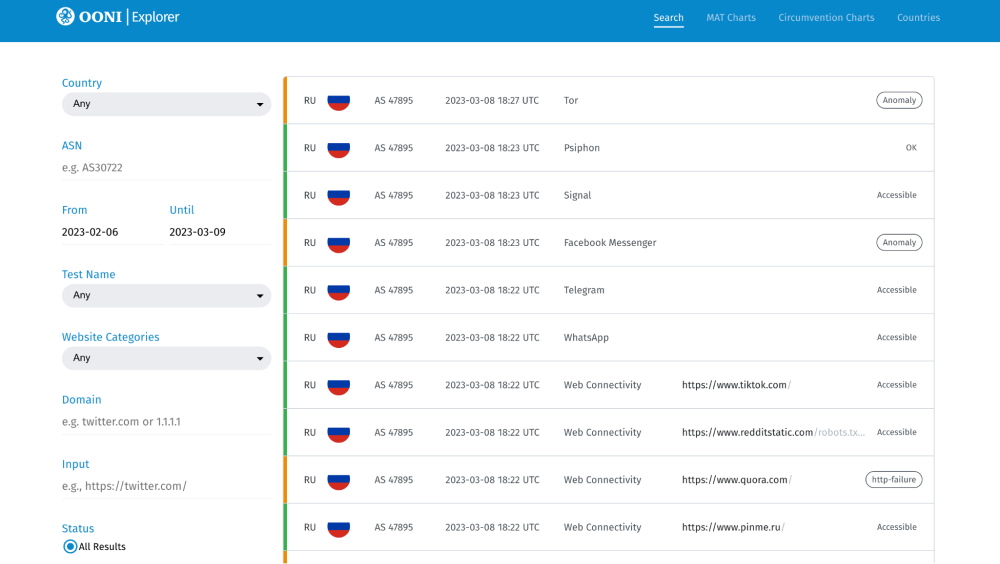Open the pinme.ru measurement result
This screenshot has width=1000, height=564.
pos(732,528)
